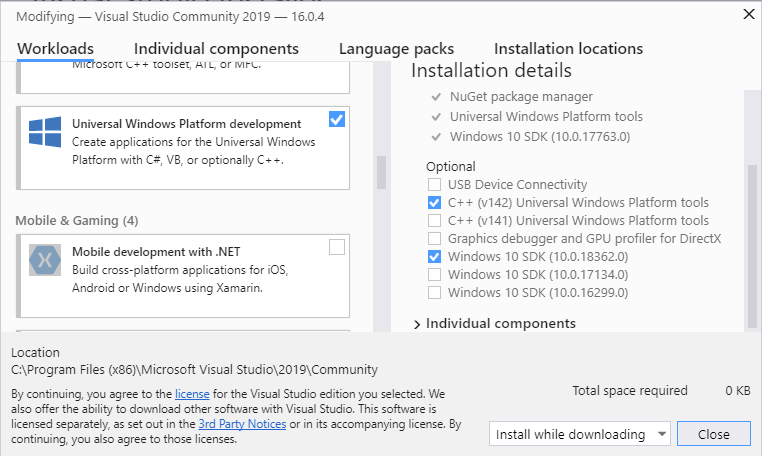Open the Install while downloading dropdown
This screenshot has width=762, height=456.
pos(579,434)
